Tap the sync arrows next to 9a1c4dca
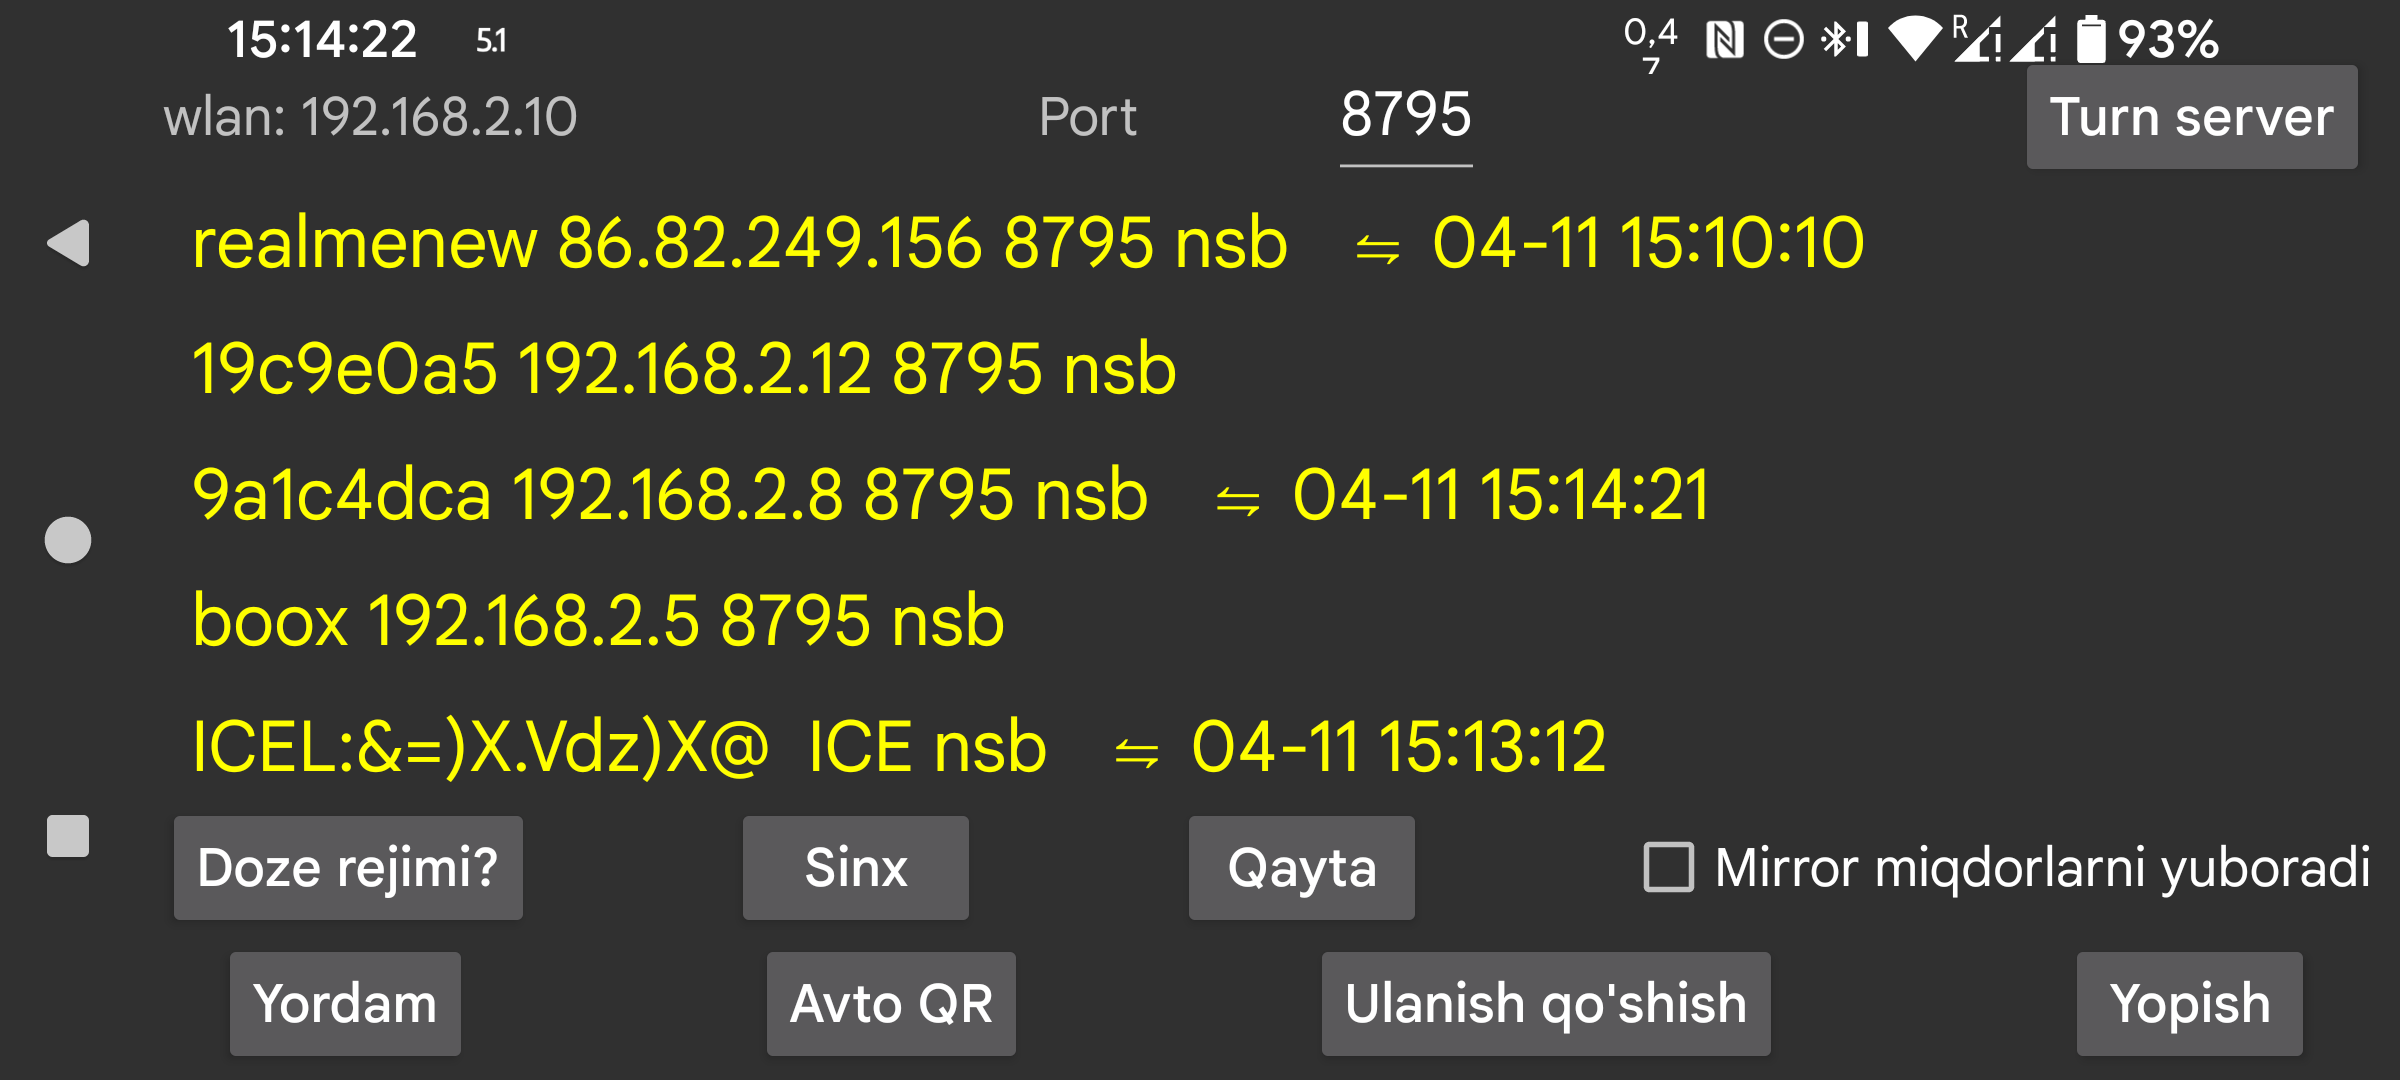2400x1080 pixels. [x=1237, y=500]
